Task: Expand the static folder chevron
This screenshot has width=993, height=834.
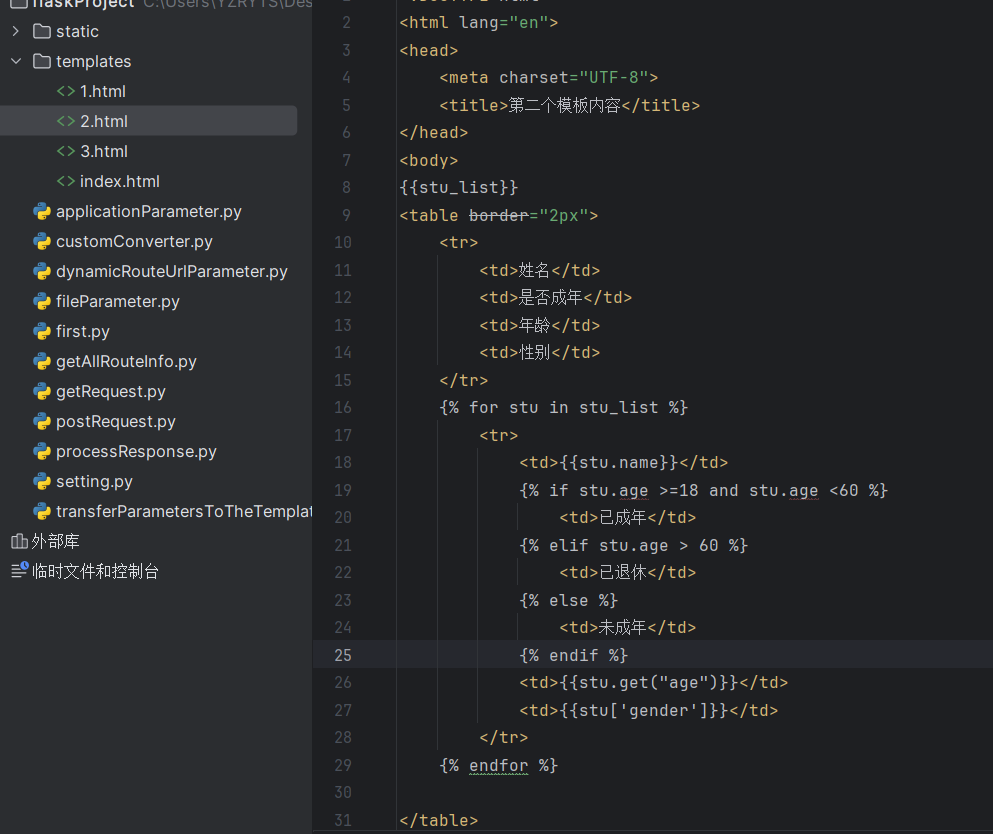Action: [x=16, y=31]
